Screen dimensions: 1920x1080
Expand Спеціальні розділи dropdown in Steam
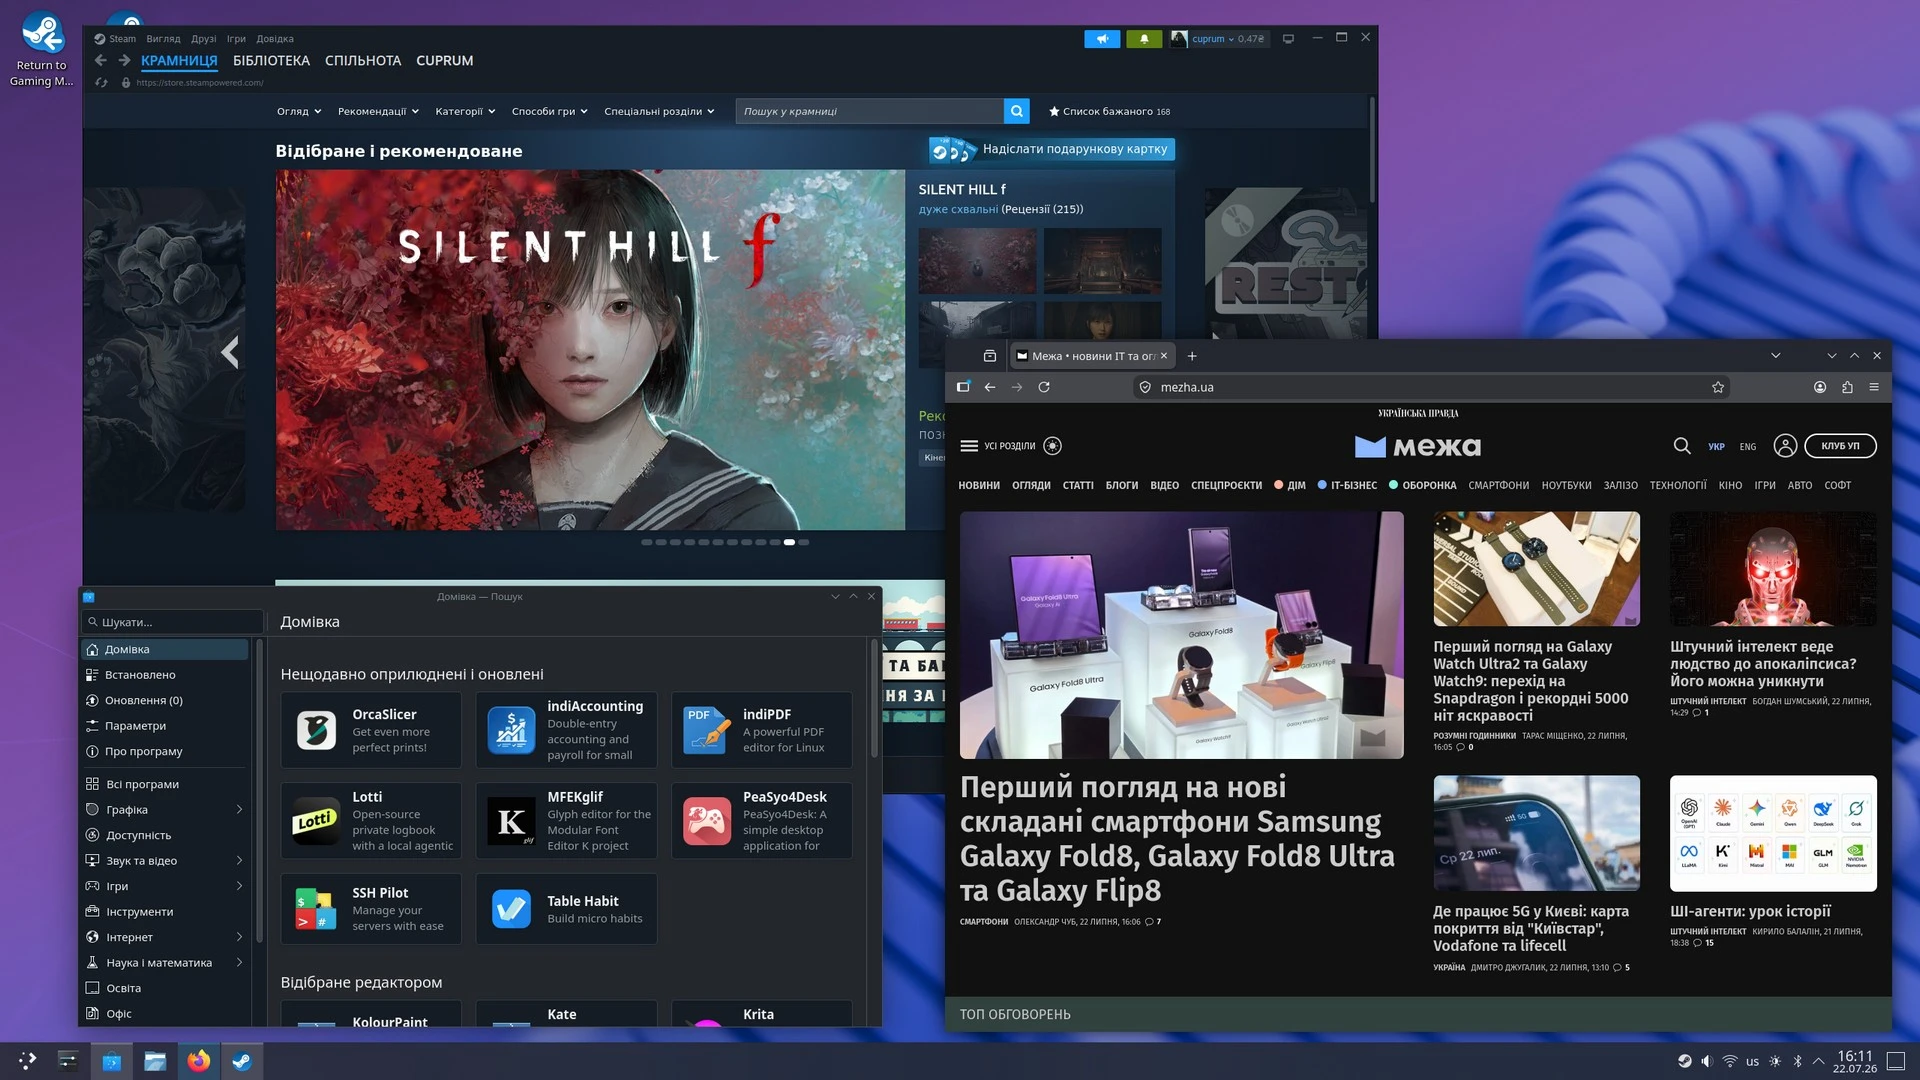coord(659,111)
